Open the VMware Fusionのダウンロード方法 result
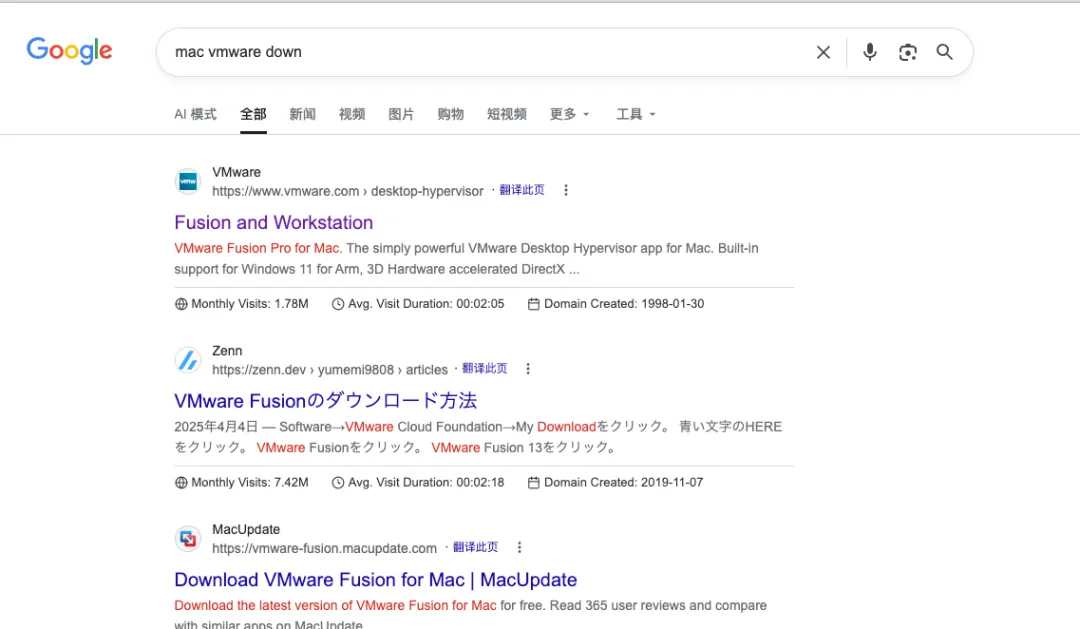The width and height of the screenshot is (1080, 629). pos(325,401)
